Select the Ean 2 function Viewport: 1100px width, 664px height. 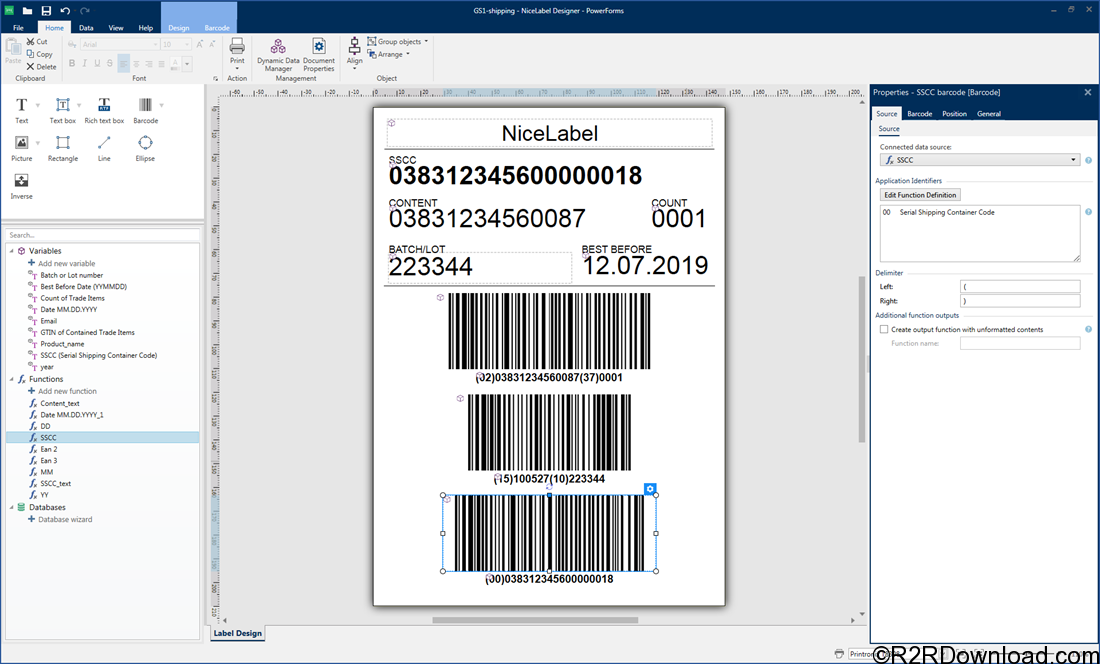[x=48, y=449]
